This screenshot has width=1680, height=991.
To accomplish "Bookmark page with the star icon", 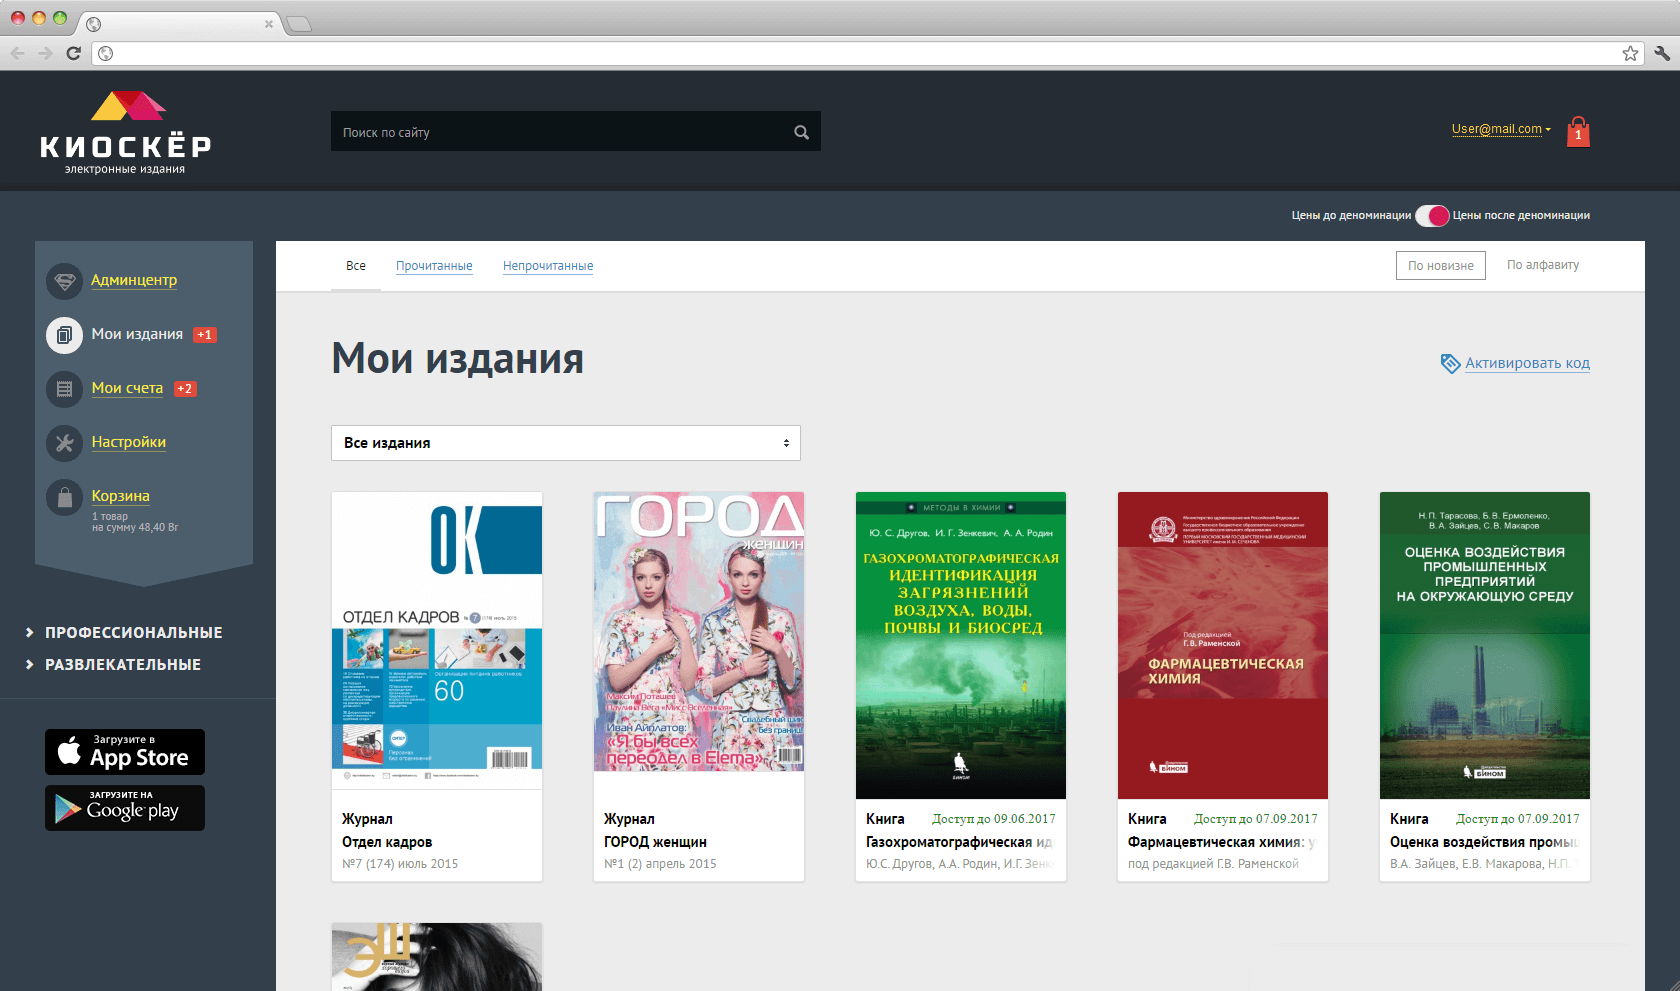I will (x=1630, y=53).
